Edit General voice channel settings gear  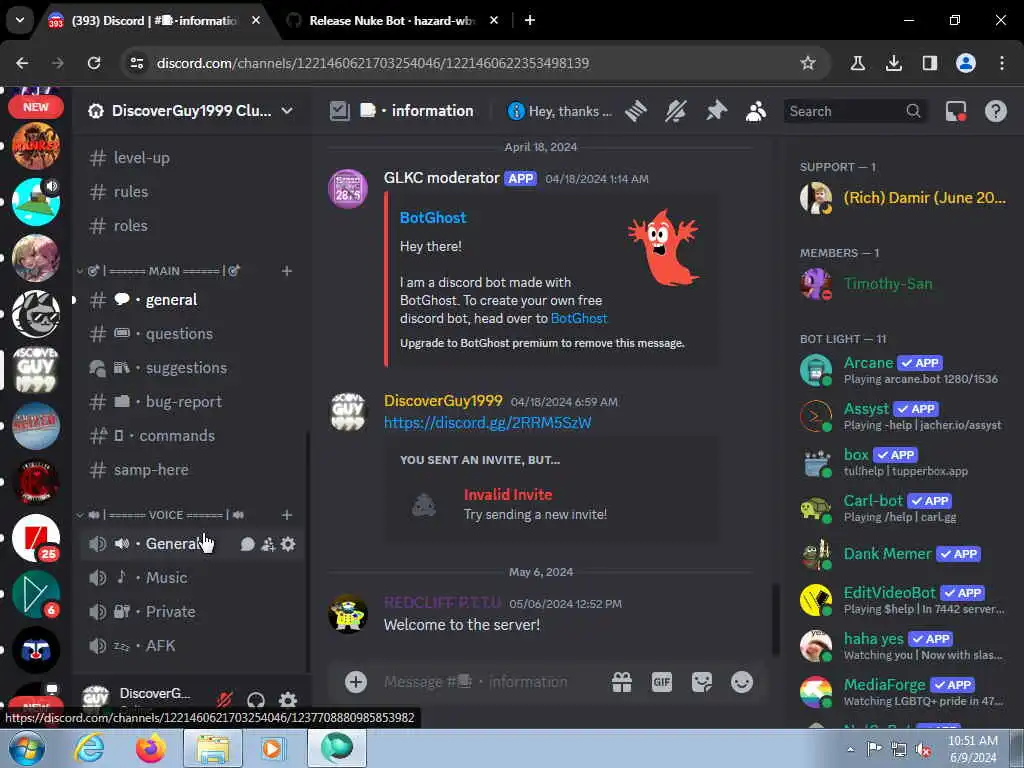tap(288, 544)
